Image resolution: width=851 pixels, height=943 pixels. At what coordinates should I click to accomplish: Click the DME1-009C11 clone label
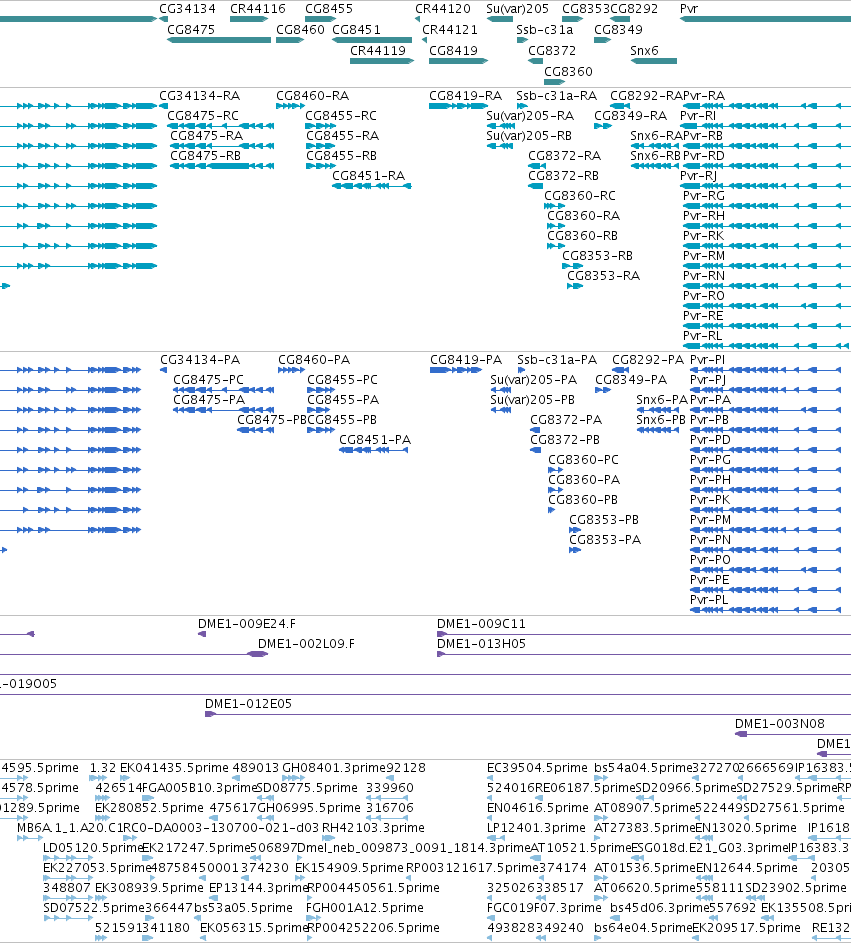[x=481, y=624]
